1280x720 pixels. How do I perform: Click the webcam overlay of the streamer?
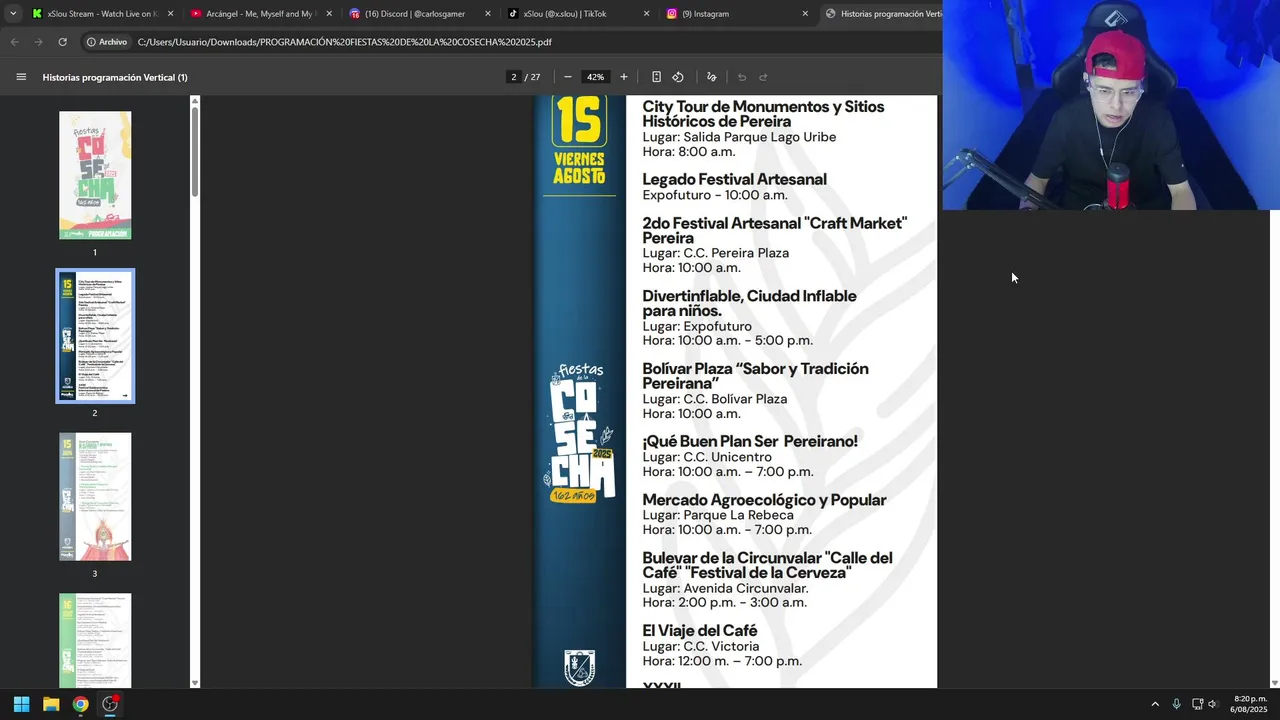click(x=1111, y=105)
